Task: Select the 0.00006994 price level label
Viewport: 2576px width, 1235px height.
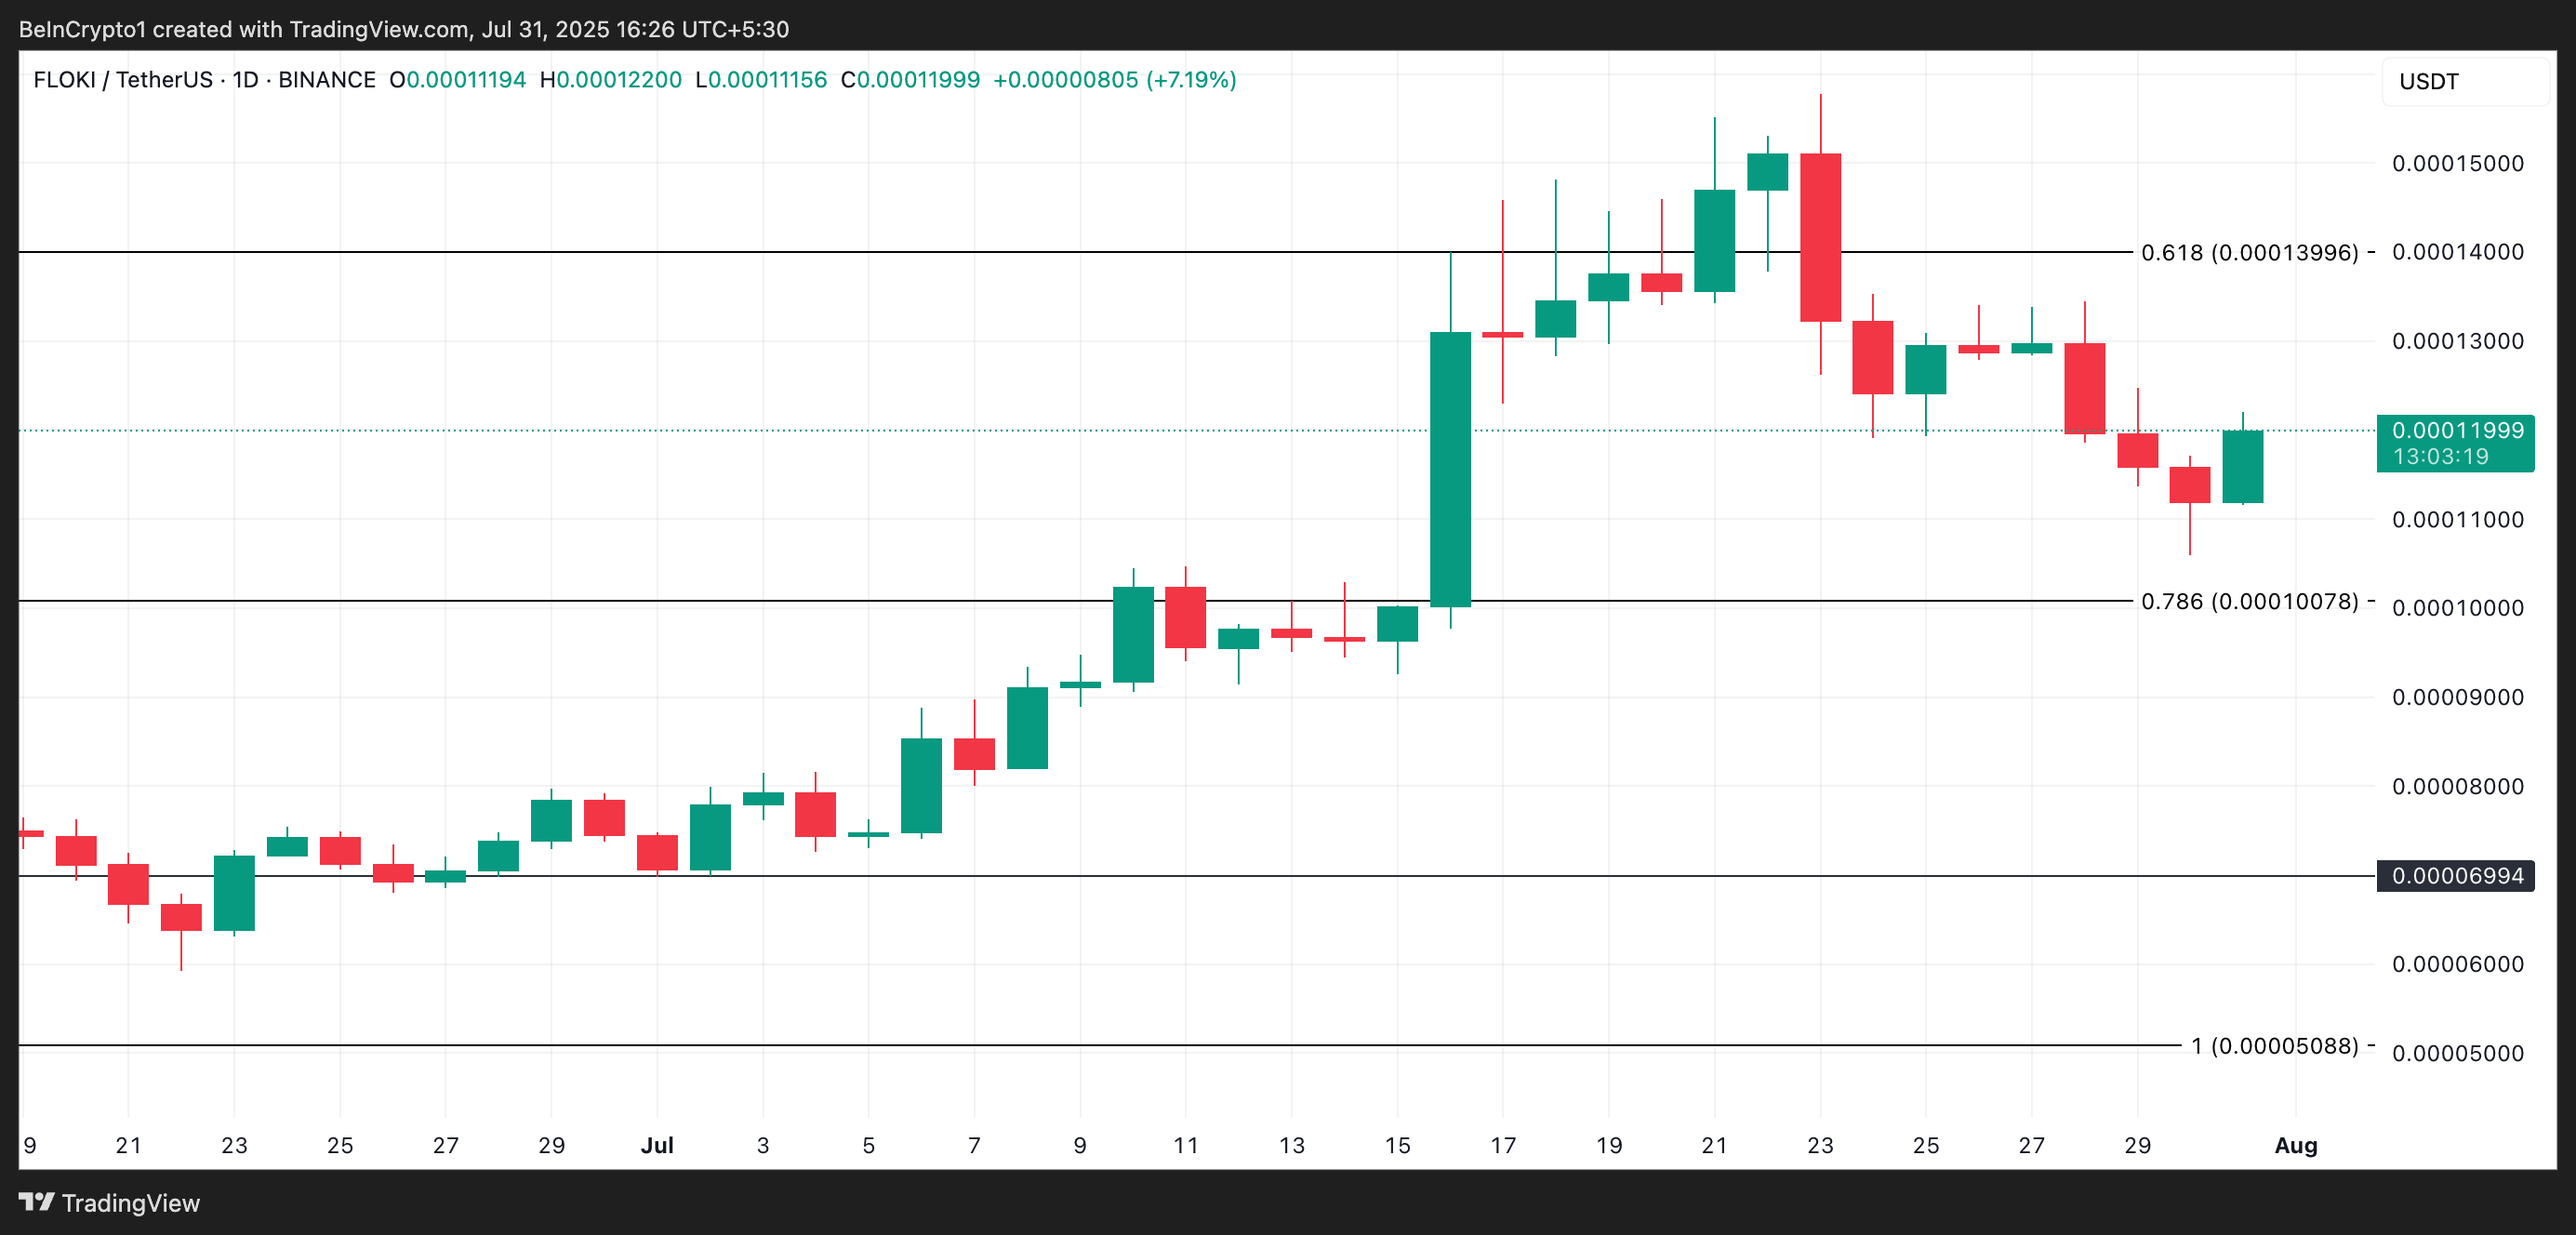Action: [2455, 876]
